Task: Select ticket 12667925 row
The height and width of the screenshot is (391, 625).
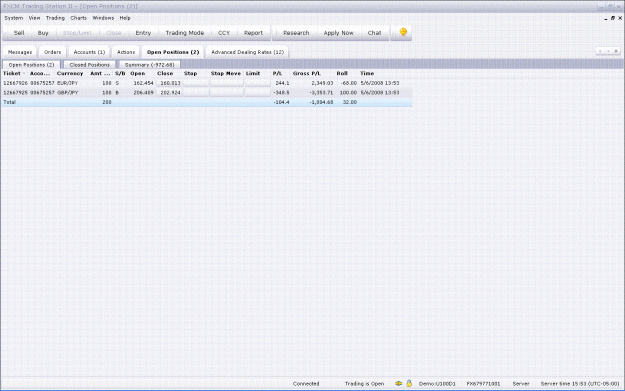Action: (206, 92)
